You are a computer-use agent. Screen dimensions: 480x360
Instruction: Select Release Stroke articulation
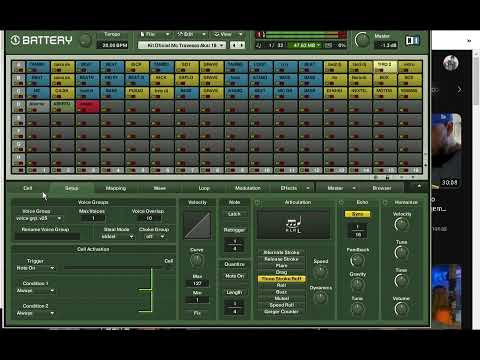[281, 259]
